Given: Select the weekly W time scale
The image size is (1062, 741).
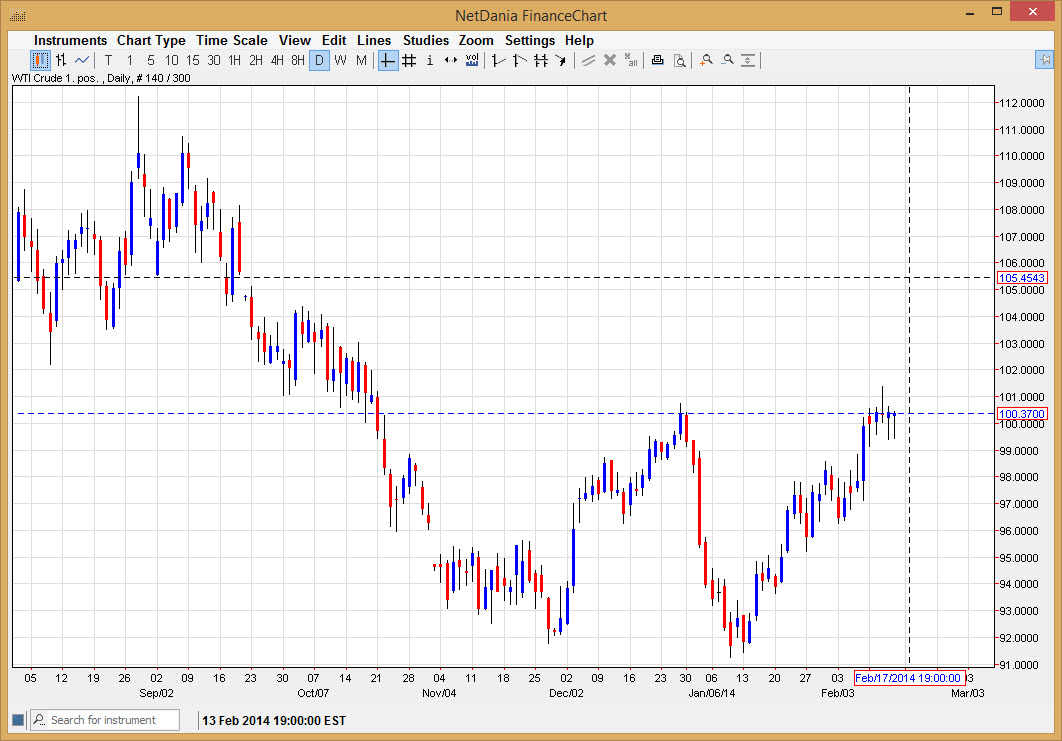Looking at the screenshot, I should [x=340, y=60].
